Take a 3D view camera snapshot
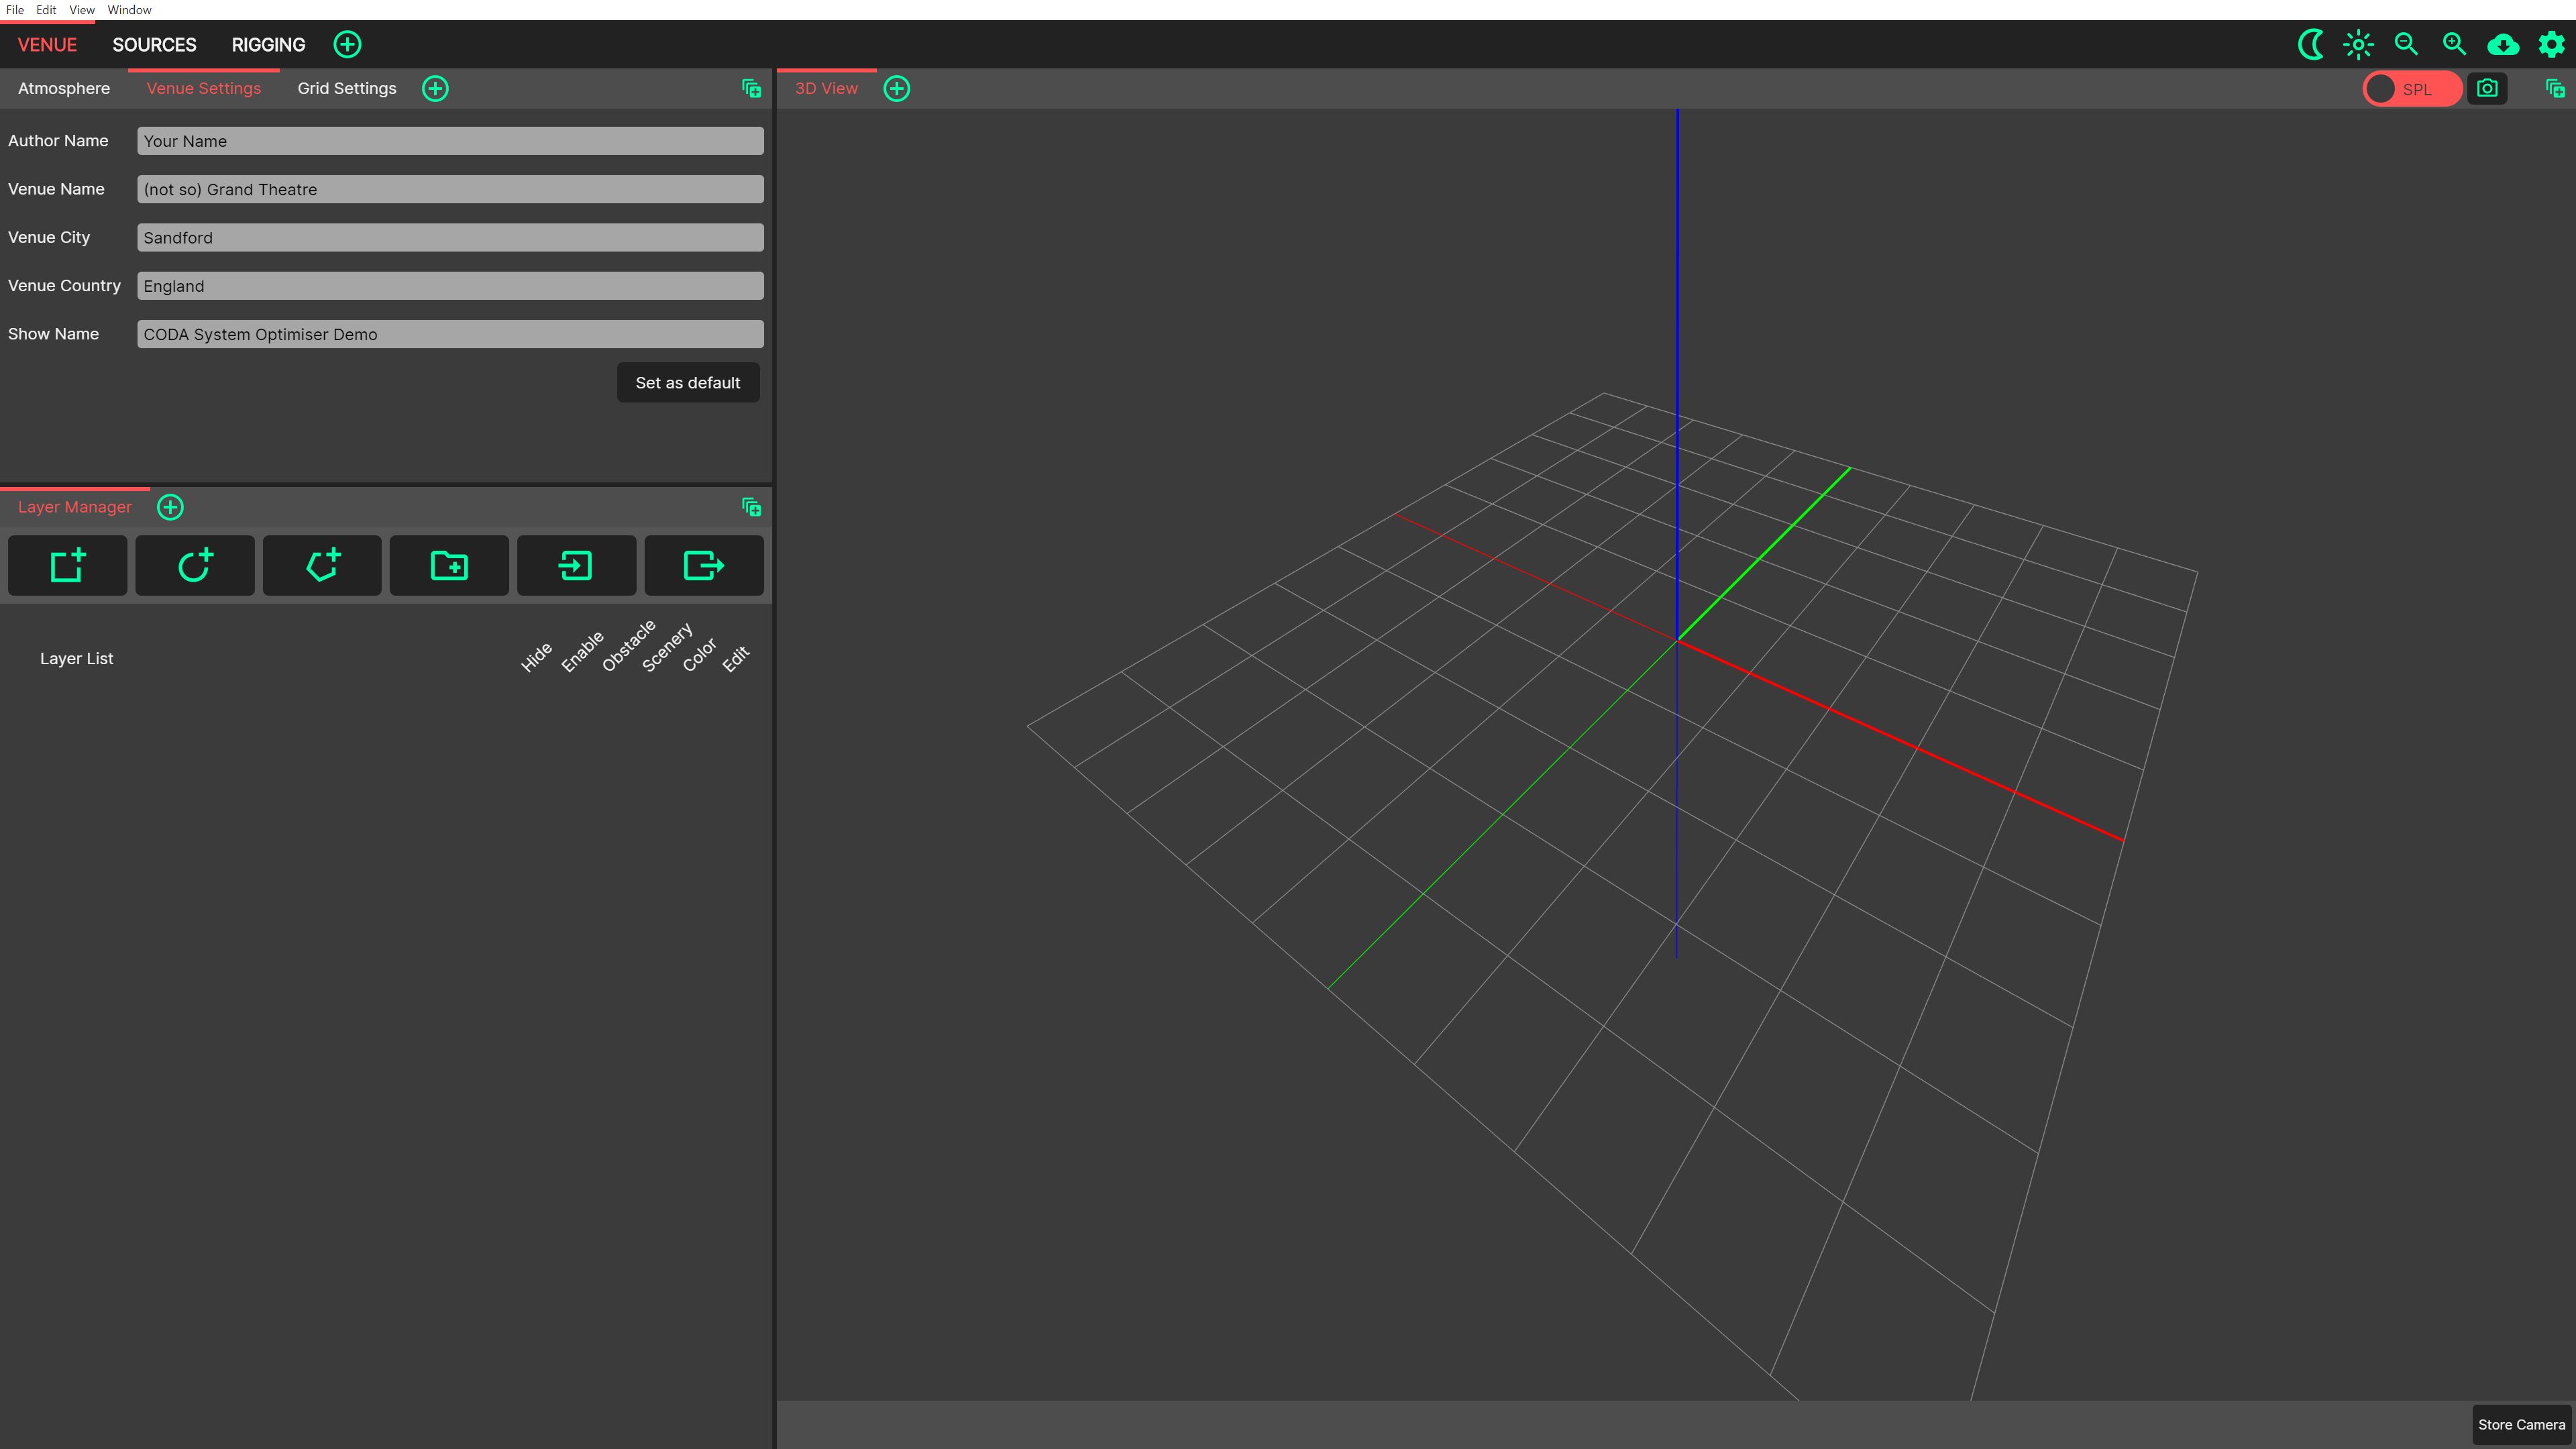The width and height of the screenshot is (2576, 1449). click(x=2487, y=88)
